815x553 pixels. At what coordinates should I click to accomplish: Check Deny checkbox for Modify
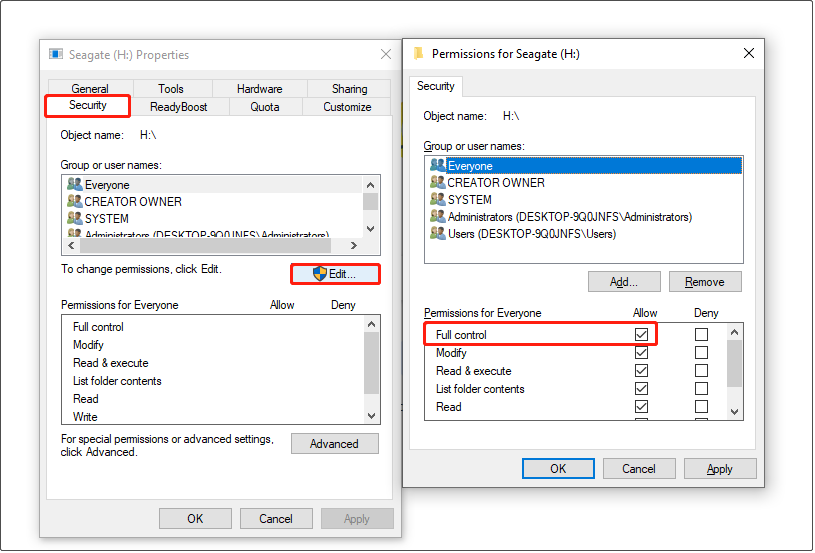[x=701, y=352]
